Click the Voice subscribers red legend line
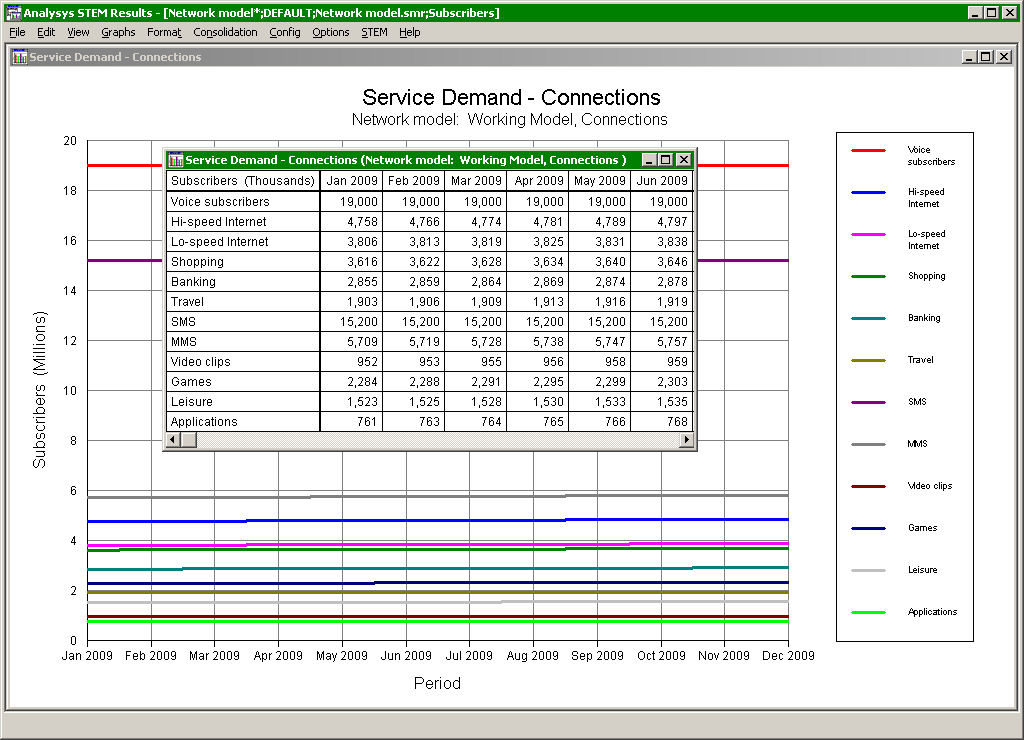The width and height of the screenshot is (1024, 740). tap(868, 150)
